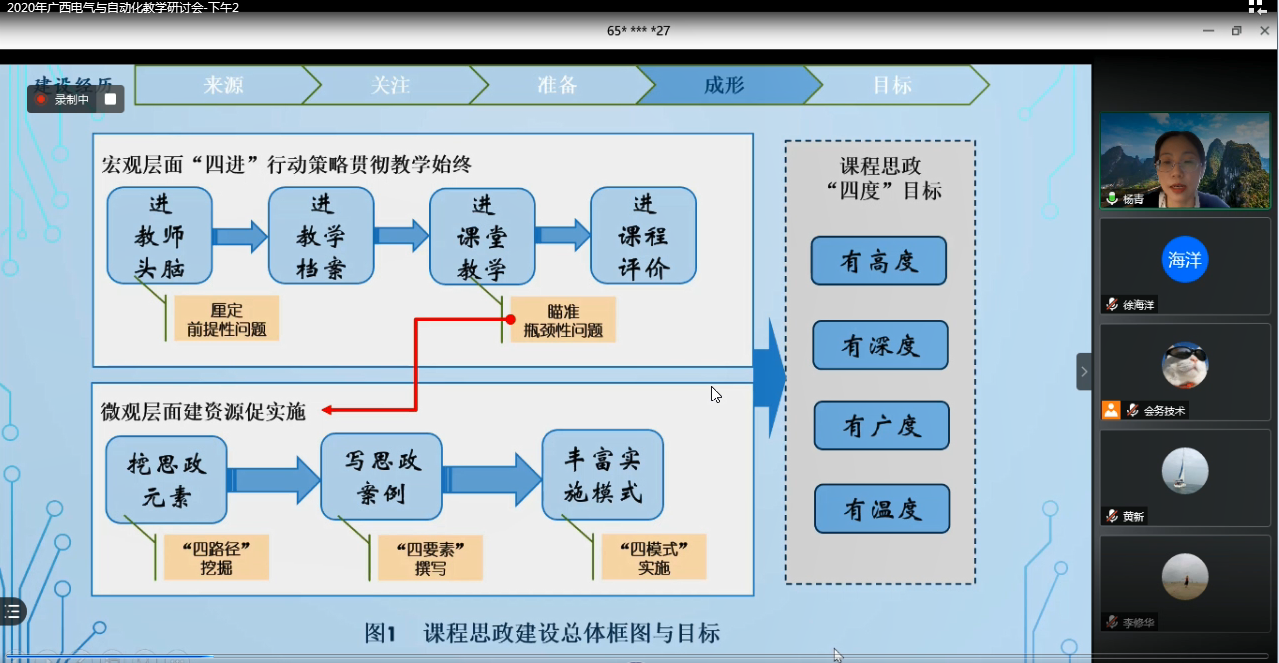
Task: Select the 海洋 avatar tile
Action: point(1185,260)
